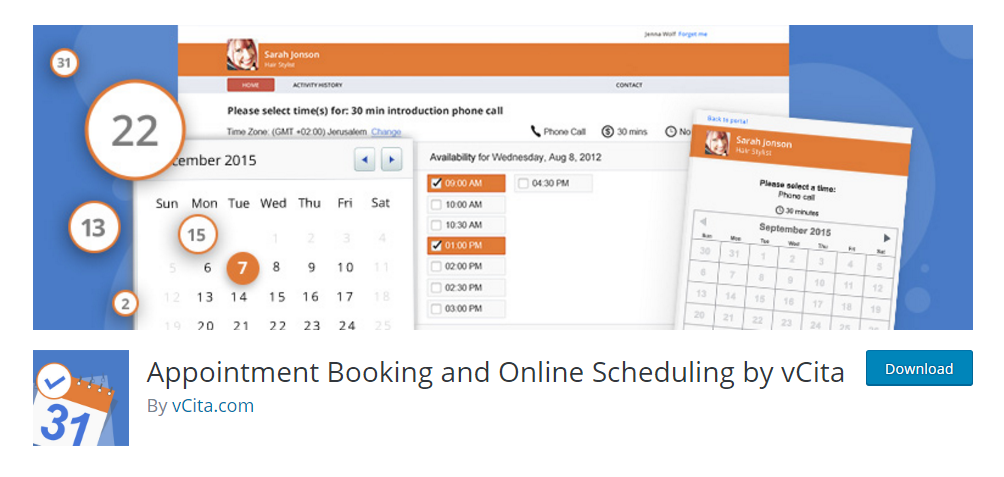Click the Jenna Wolf user name
Viewport: 1004px width, 477px height.
pyautogui.click(x=660, y=34)
